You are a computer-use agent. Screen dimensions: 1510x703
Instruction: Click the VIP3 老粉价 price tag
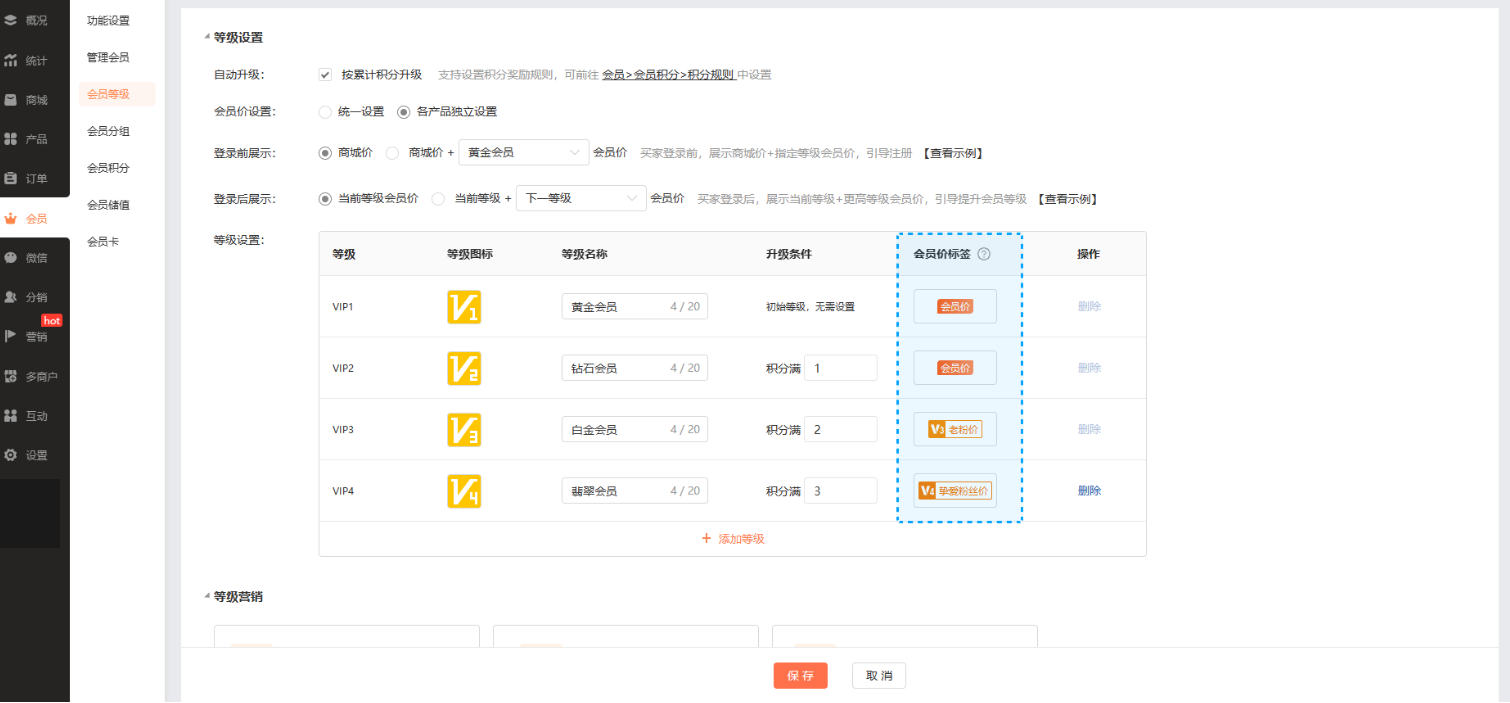coord(955,429)
